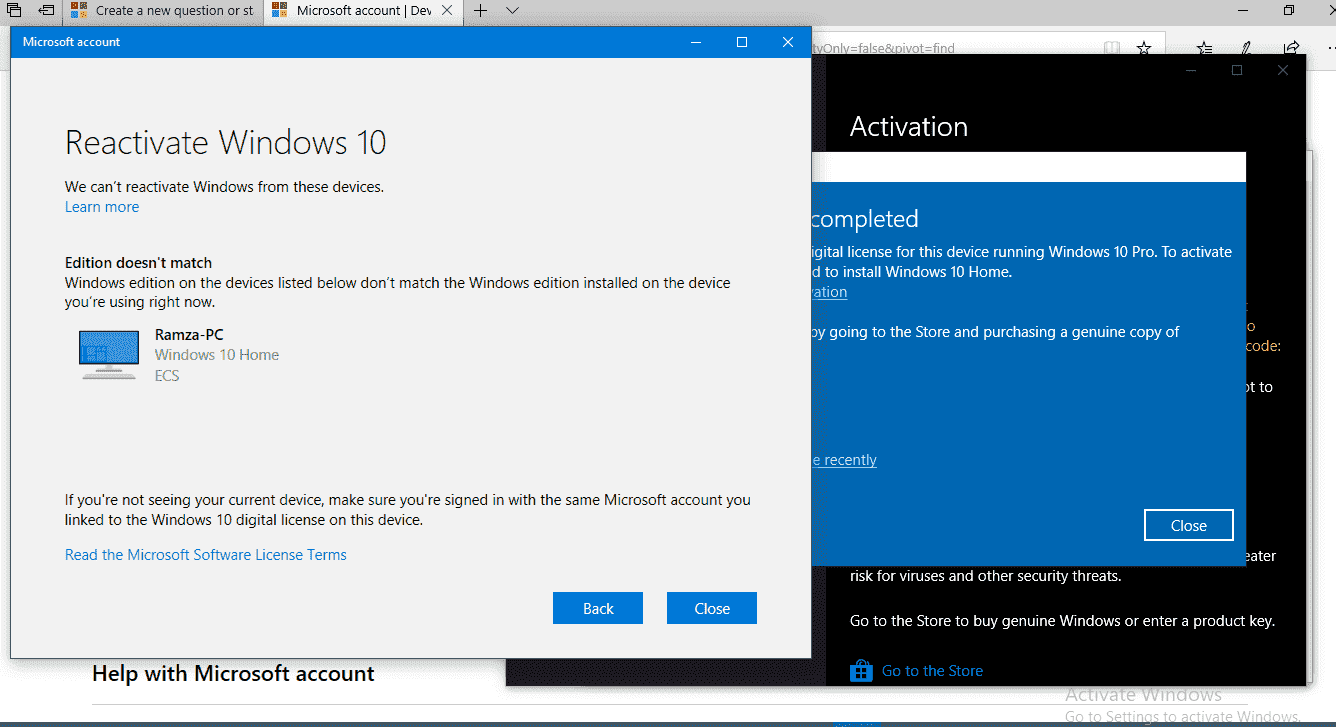Image resolution: width=1336 pixels, height=727 pixels.
Task: Expand the tab preview chevron in Edge
Action: (512, 11)
